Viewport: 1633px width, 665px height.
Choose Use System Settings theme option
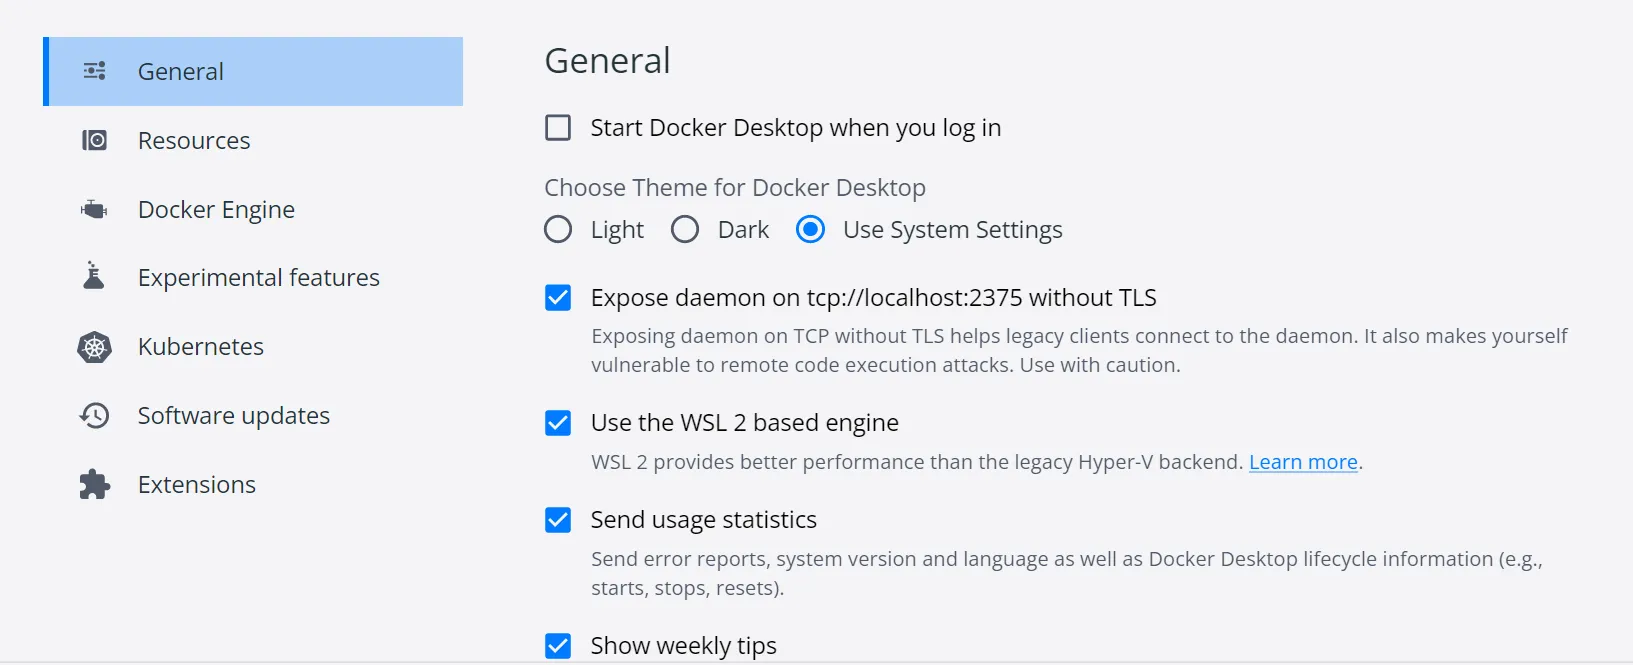pos(810,230)
